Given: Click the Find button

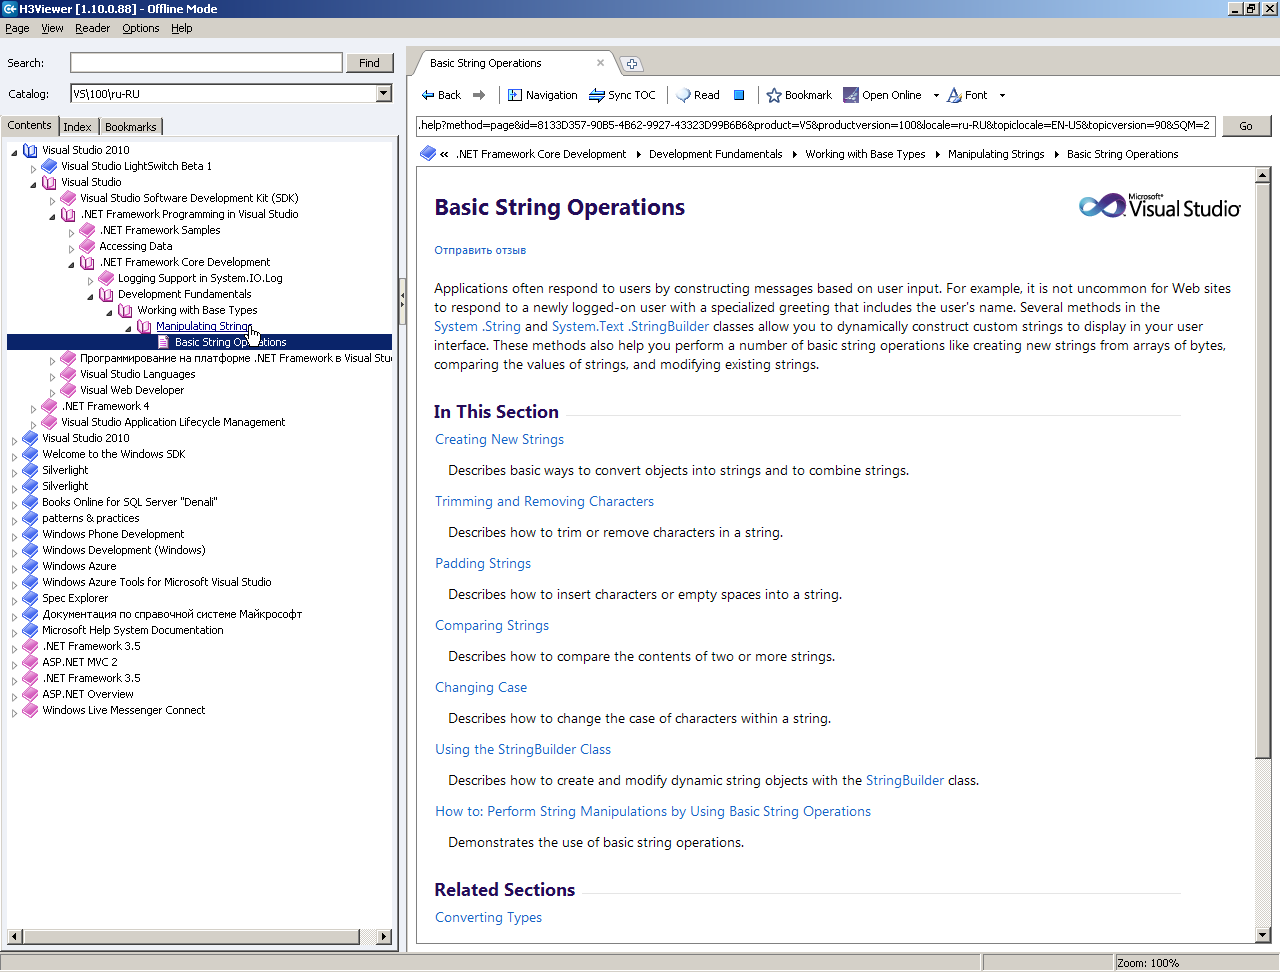Looking at the screenshot, I should click(x=369, y=63).
